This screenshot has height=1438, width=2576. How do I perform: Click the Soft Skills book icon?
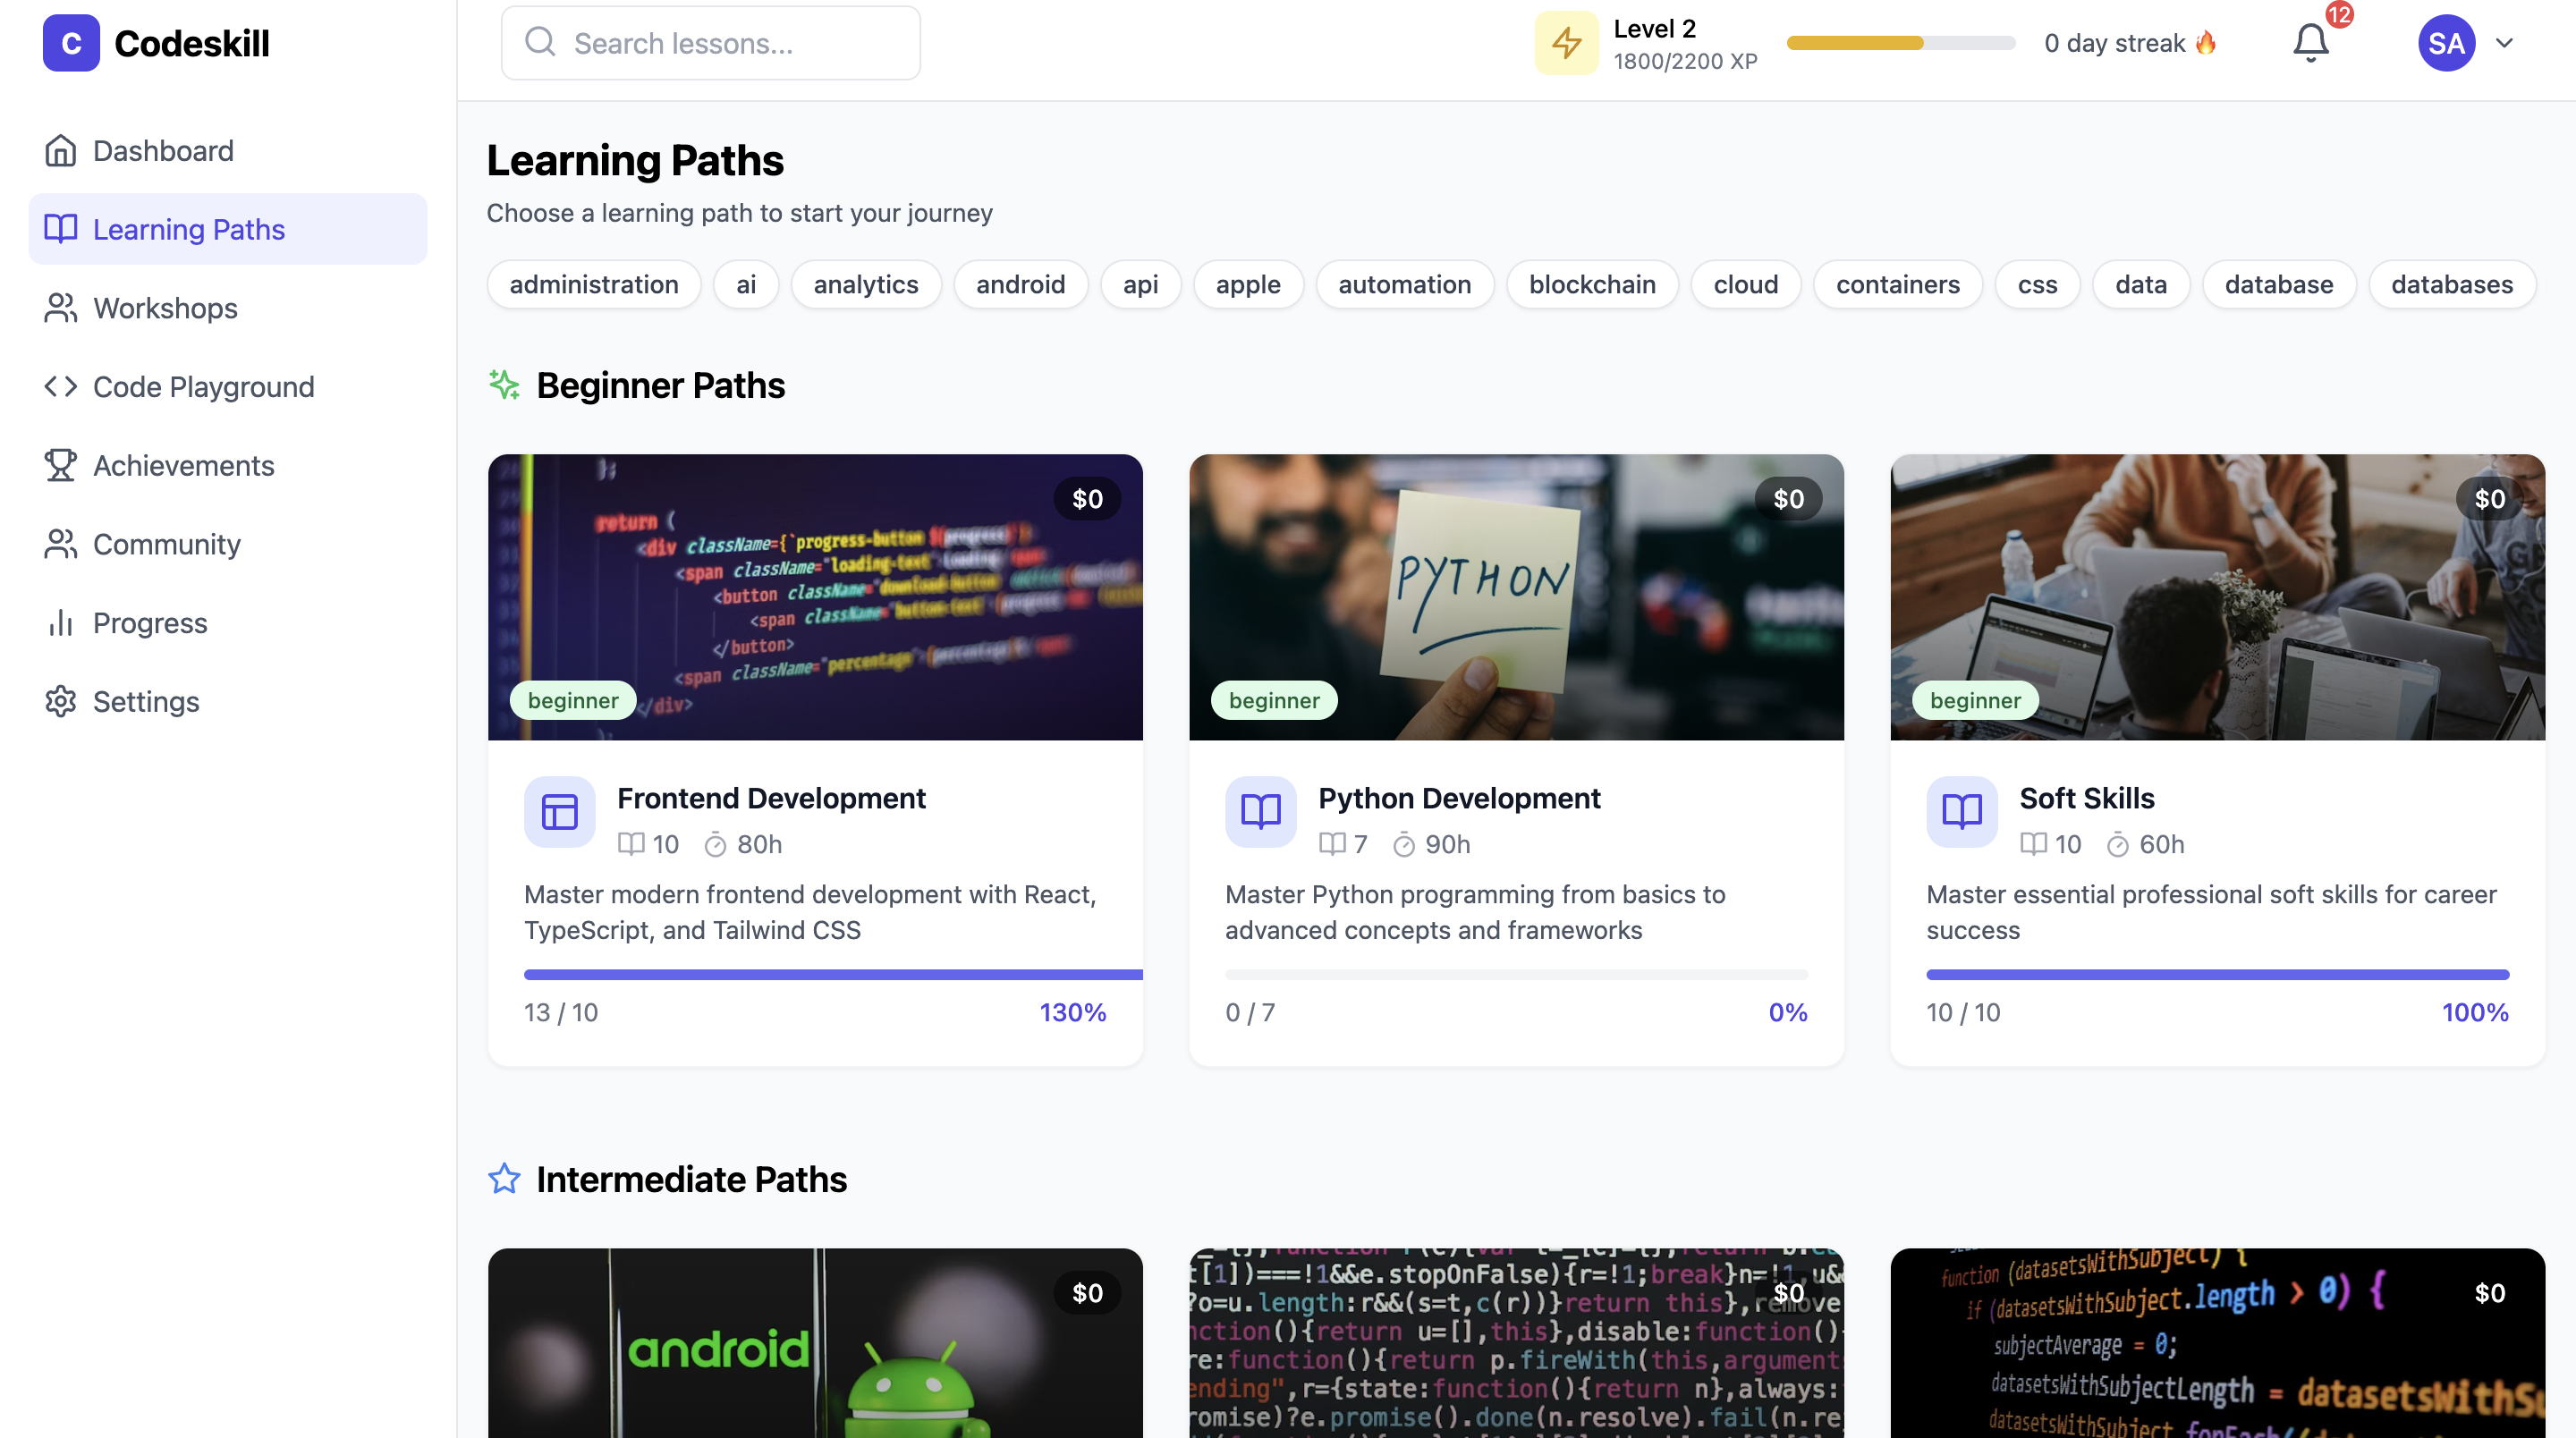click(x=1961, y=811)
